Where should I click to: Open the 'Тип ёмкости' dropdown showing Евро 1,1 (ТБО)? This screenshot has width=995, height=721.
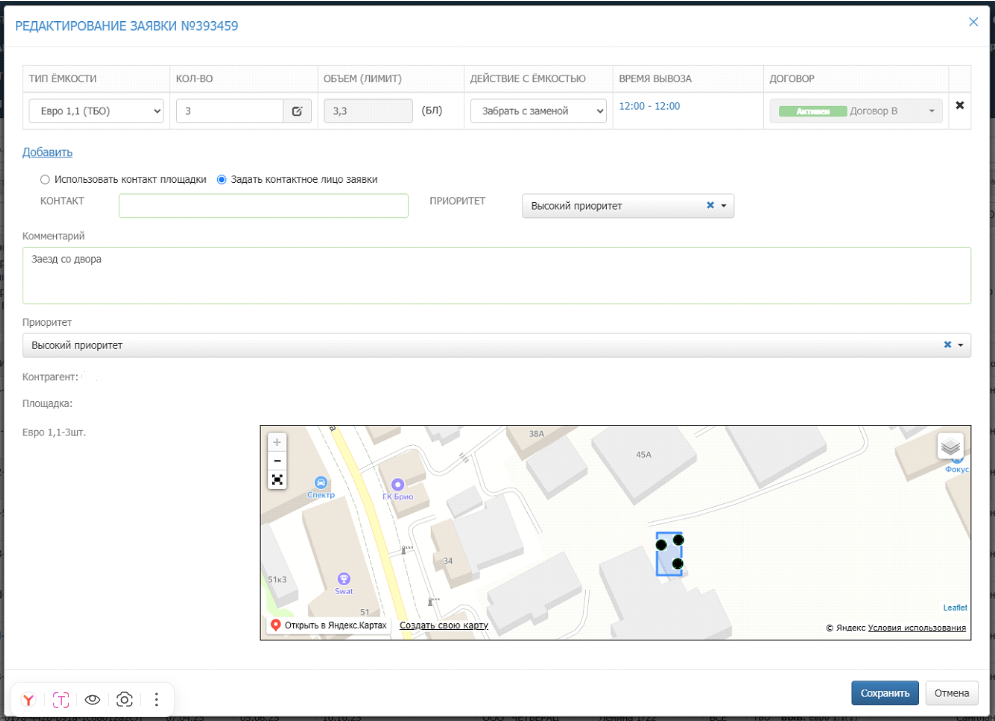click(x=95, y=111)
